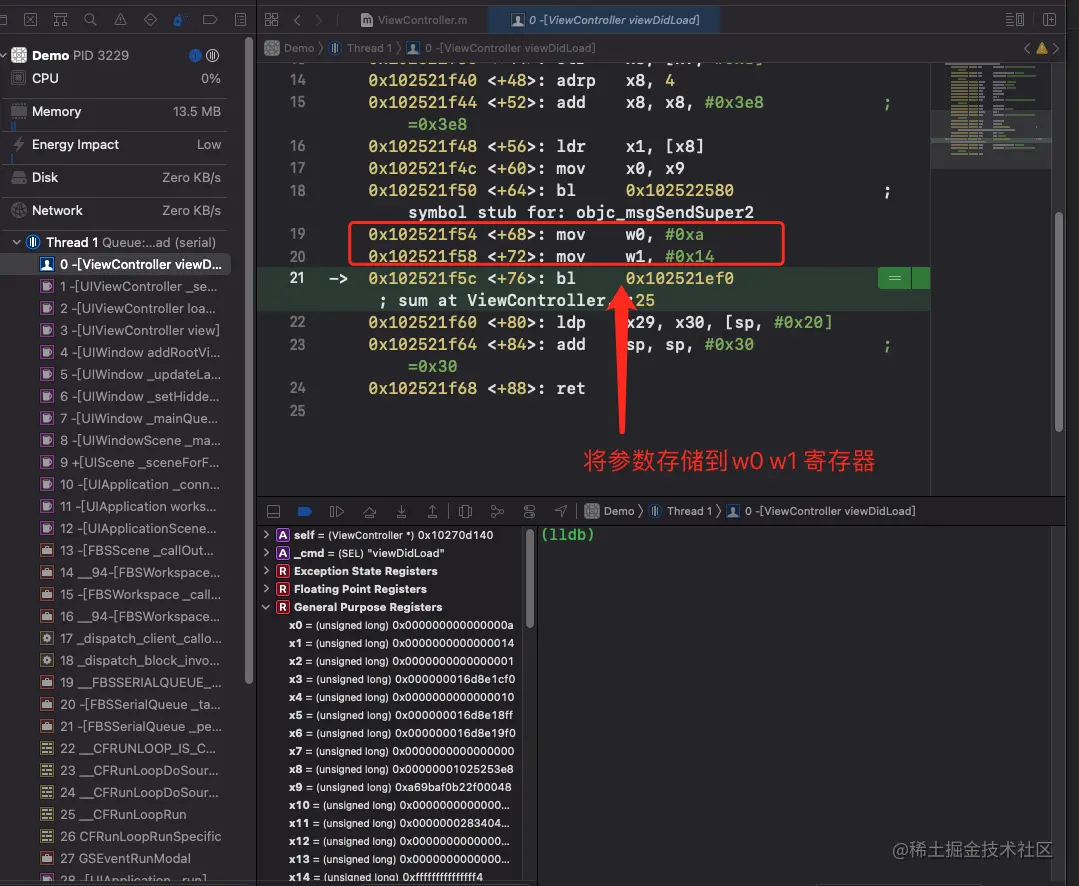Click the variables view scrollbar

click(530, 578)
